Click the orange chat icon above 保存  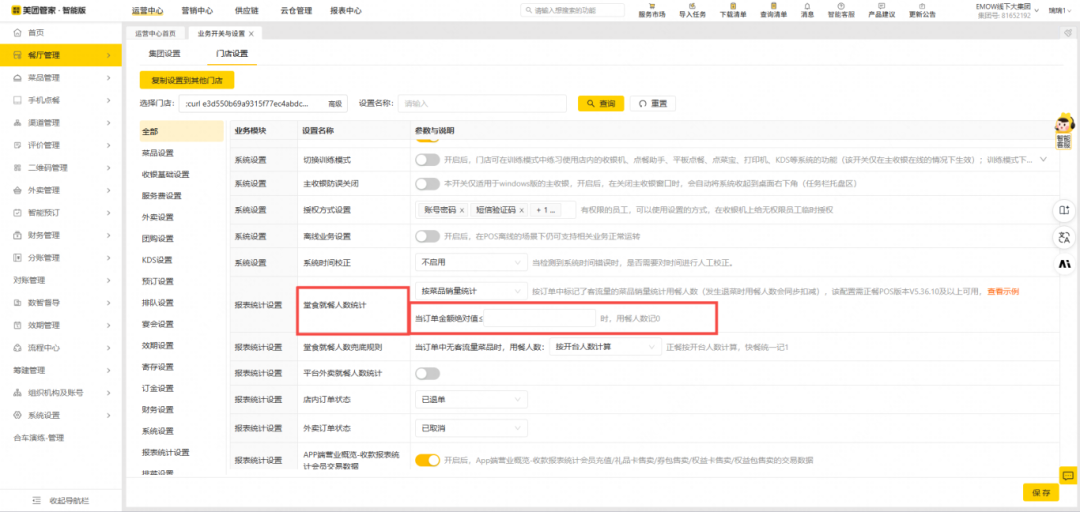pos(1068,476)
